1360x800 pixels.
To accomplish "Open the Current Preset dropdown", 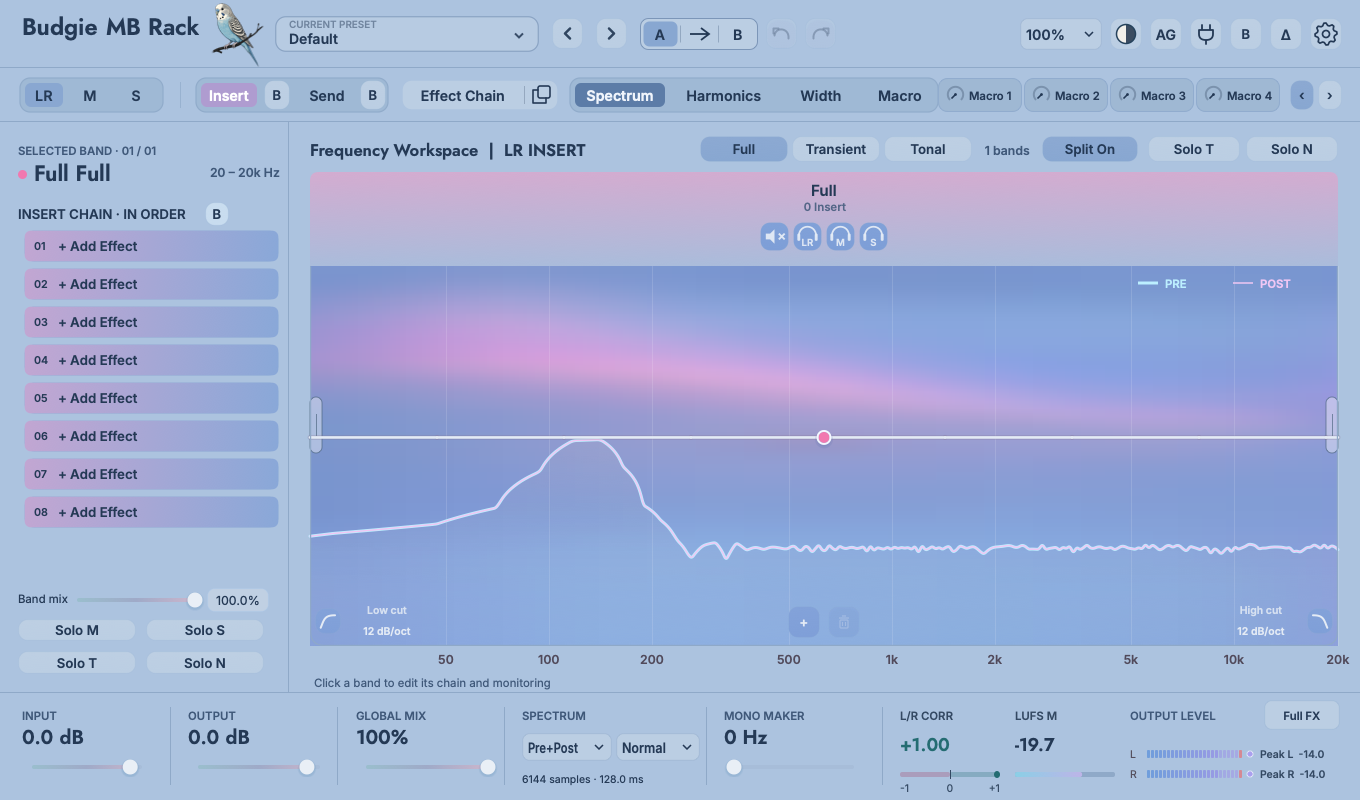I will tap(406, 34).
